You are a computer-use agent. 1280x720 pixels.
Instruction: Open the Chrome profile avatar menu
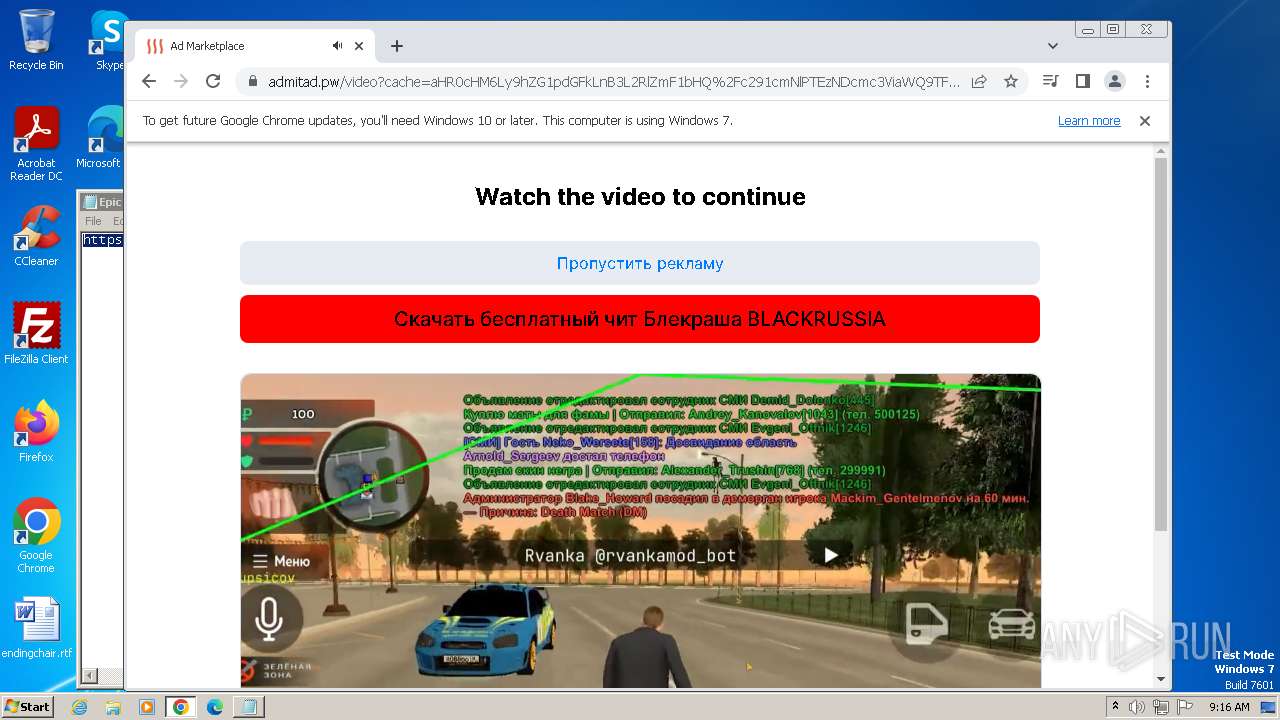click(x=1114, y=81)
